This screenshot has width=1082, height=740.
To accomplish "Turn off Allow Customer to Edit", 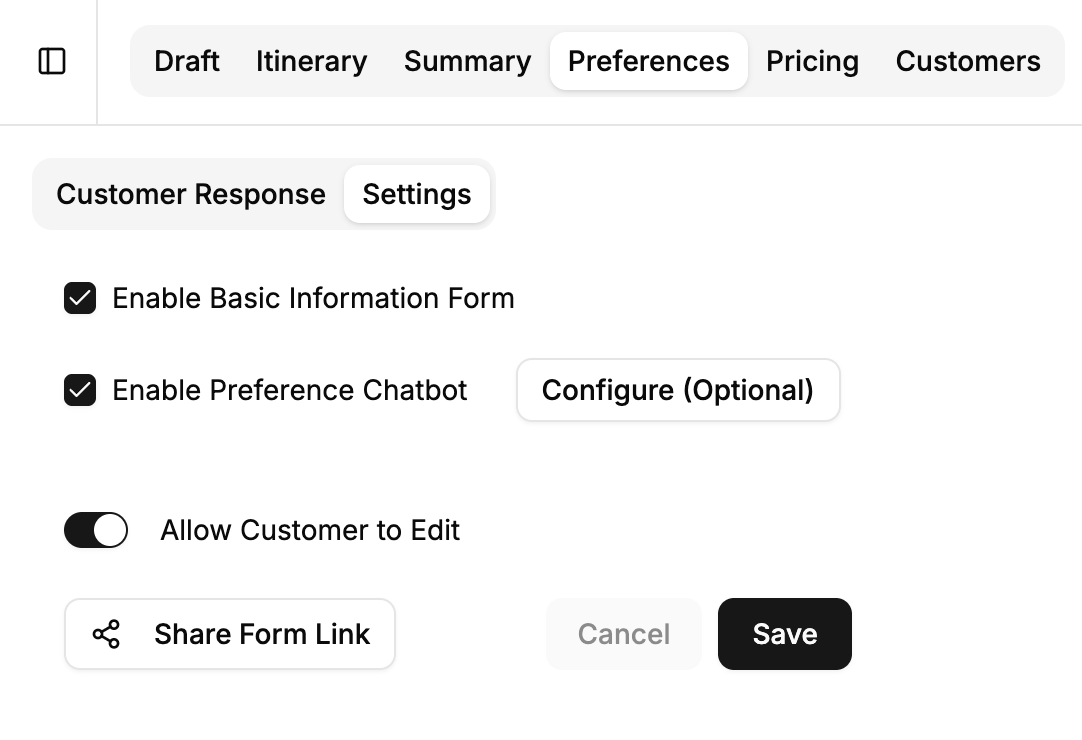I will (95, 530).
